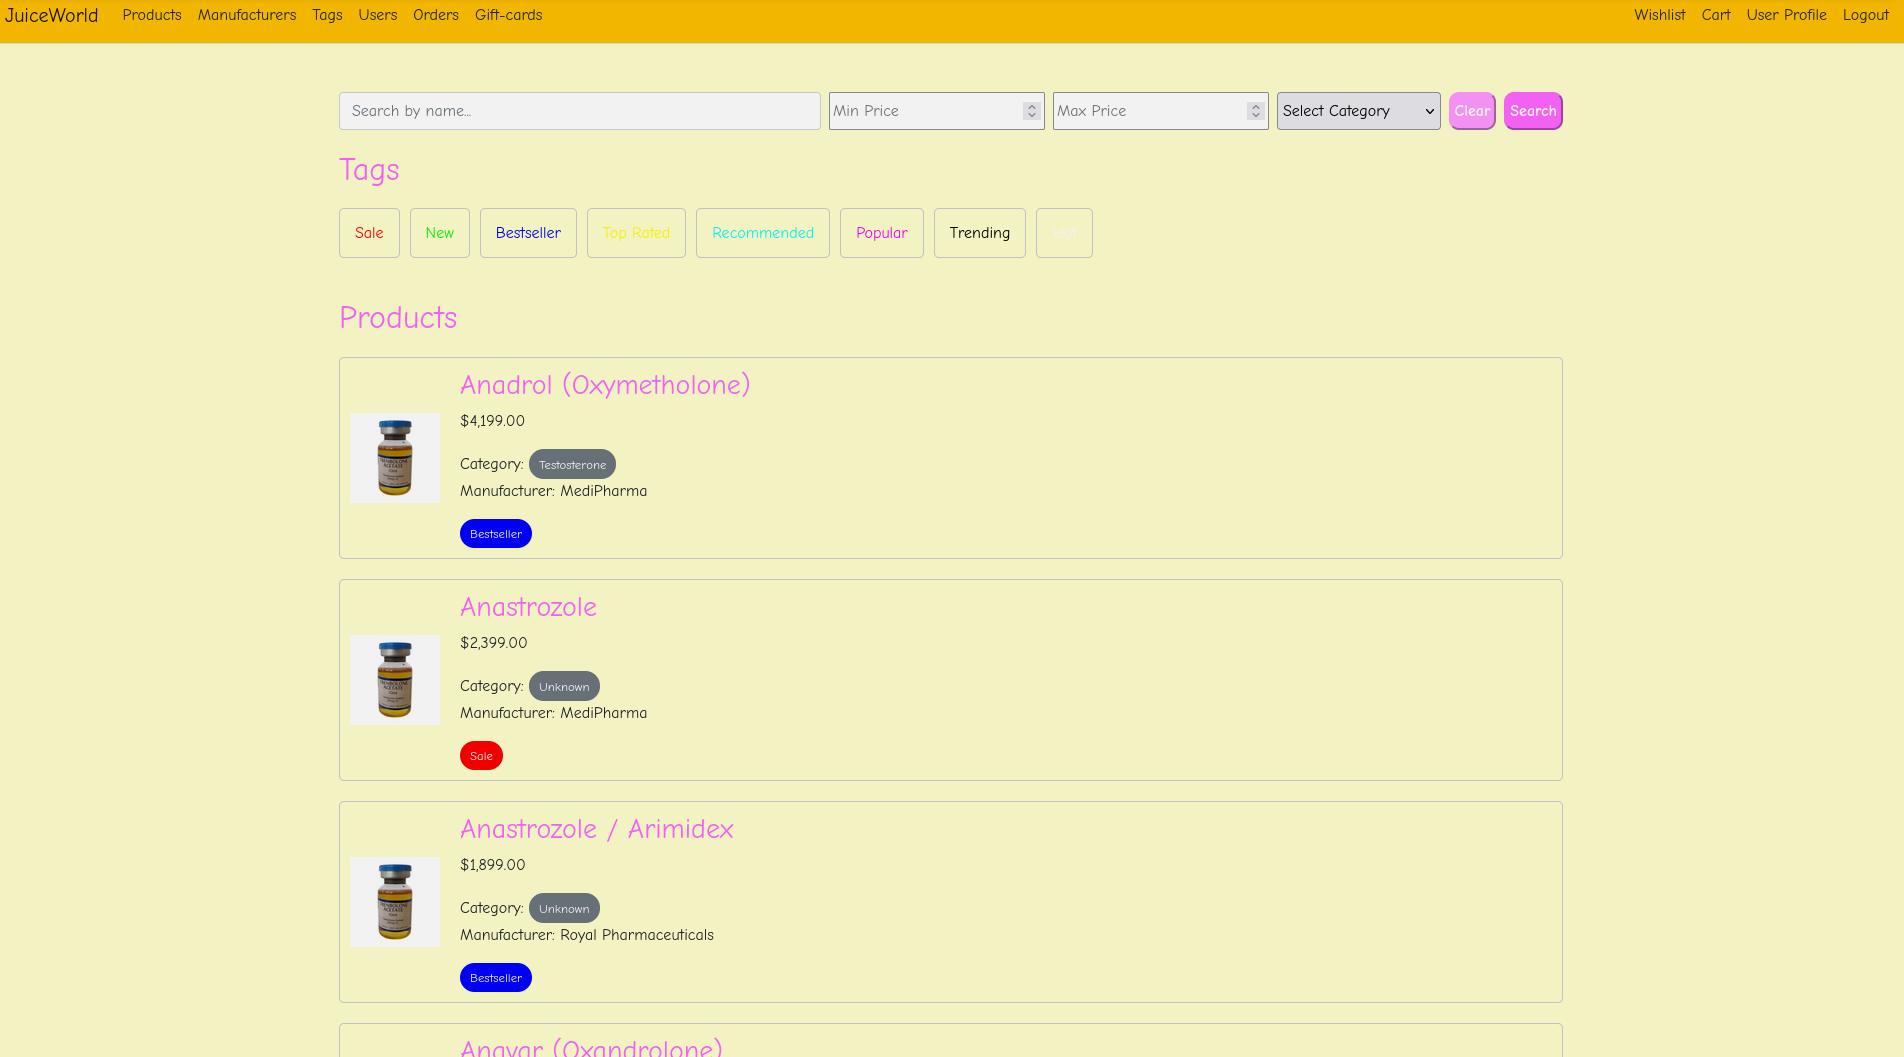Open the Orders page

point(436,15)
